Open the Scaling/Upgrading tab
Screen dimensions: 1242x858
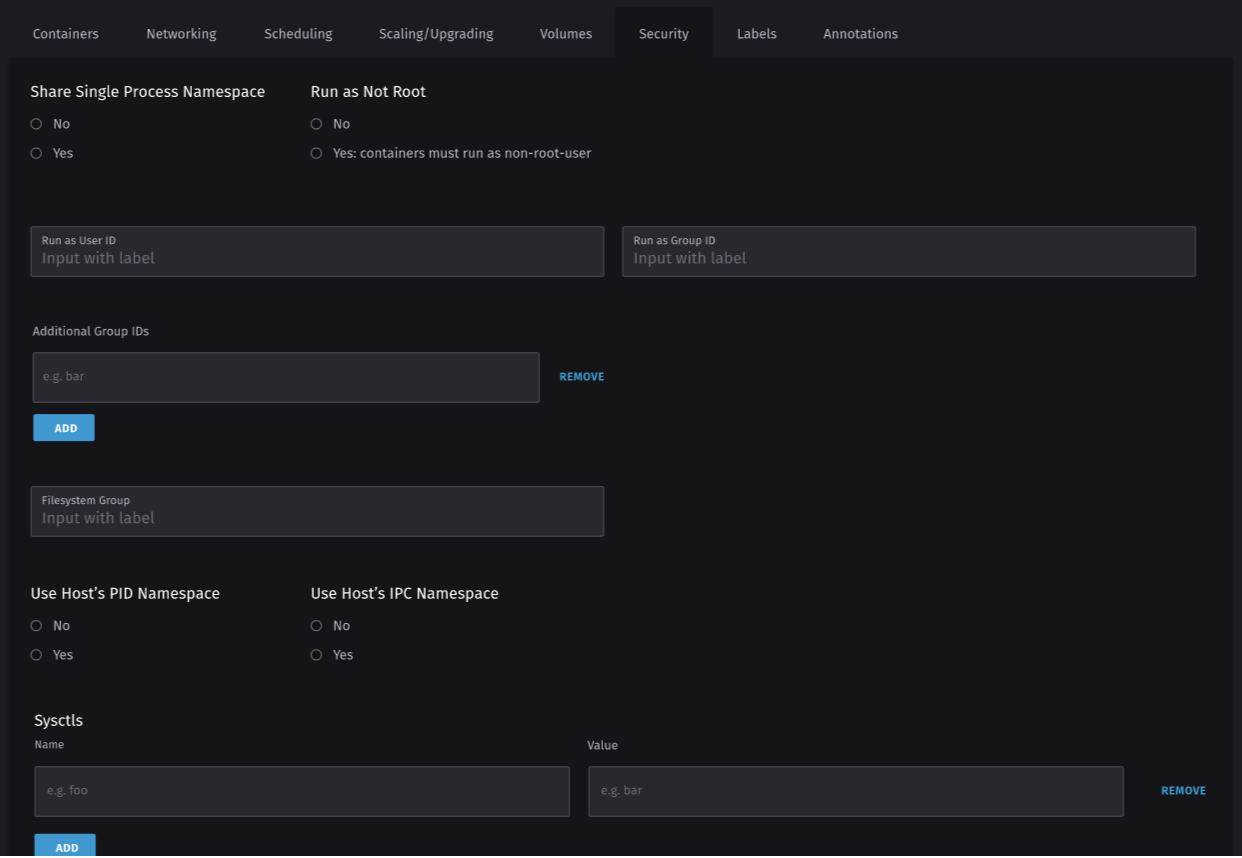tap(435, 33)
